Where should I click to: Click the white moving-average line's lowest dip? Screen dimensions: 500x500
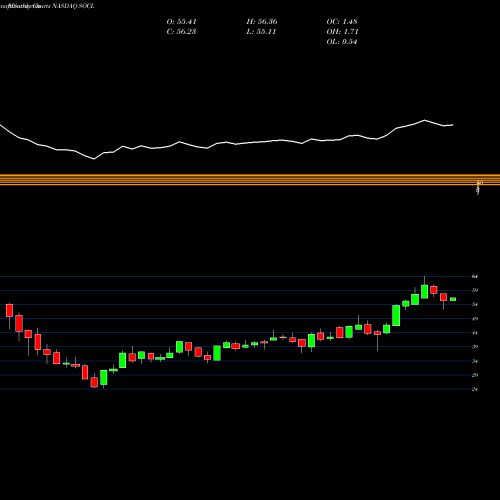[94, 159]
